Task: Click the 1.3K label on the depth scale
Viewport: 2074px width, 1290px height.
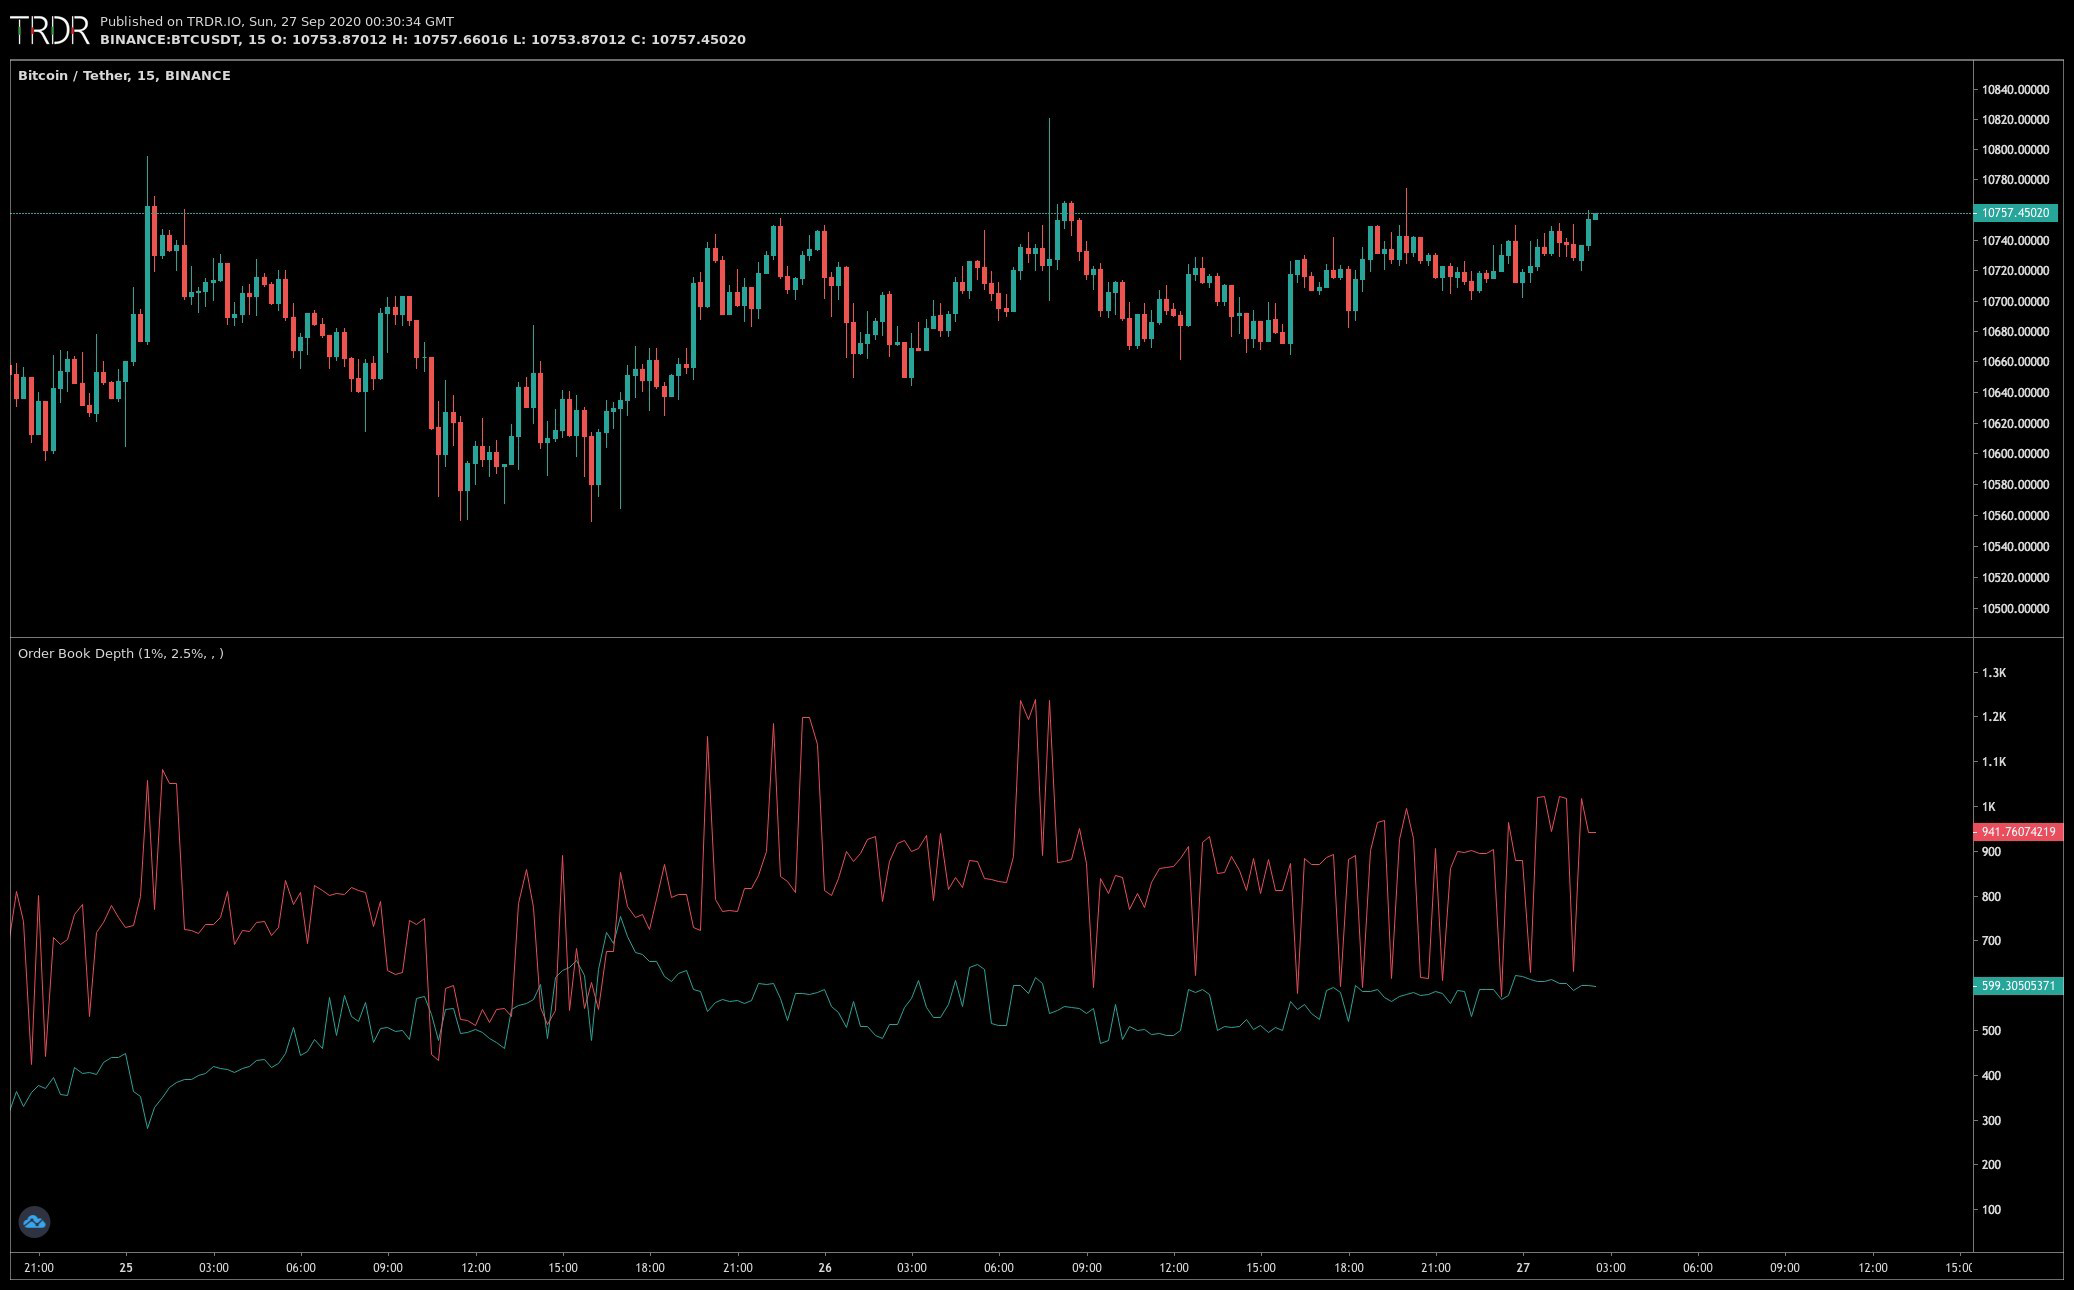Action: coord(1994,673)
